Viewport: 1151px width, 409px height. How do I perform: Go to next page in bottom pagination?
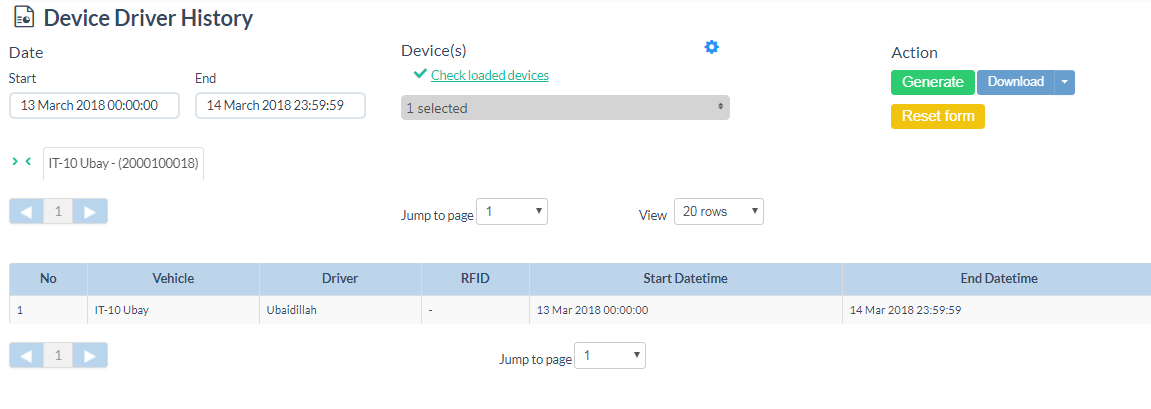[x=90, y=355]
